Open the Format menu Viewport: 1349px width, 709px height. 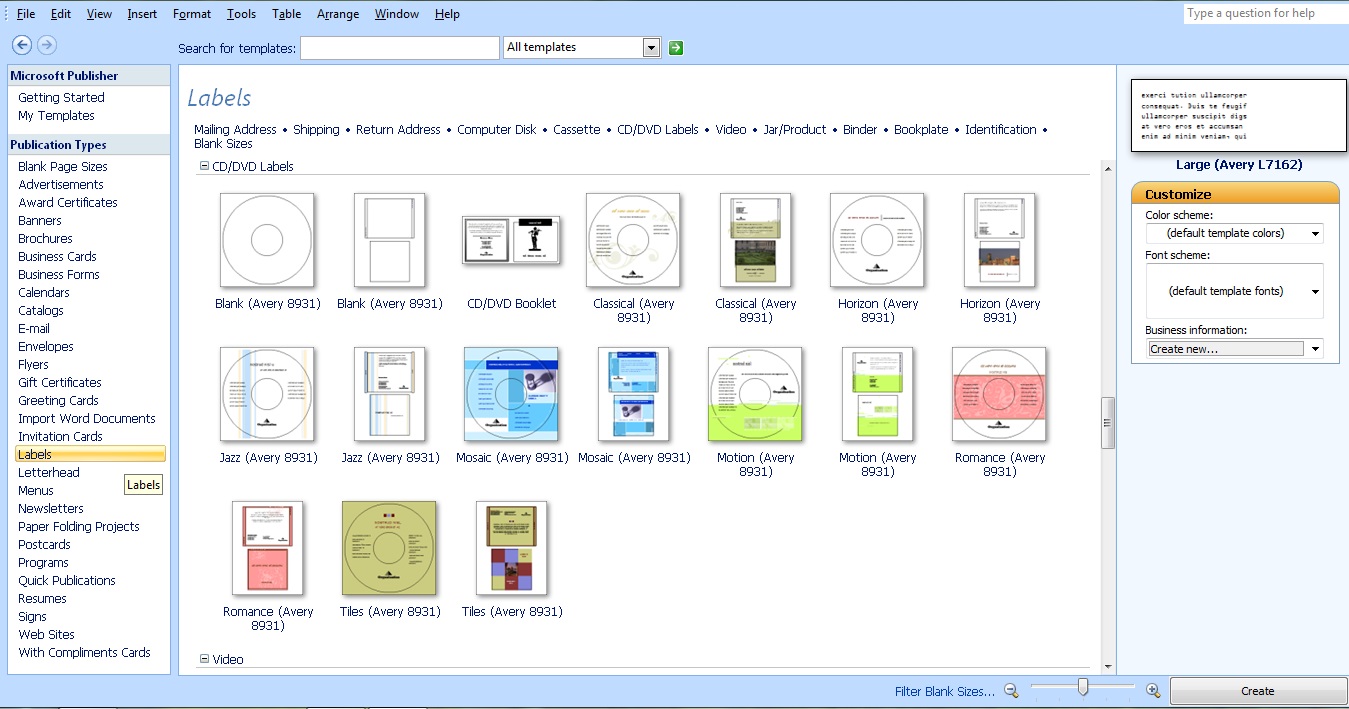pos(191,13)
